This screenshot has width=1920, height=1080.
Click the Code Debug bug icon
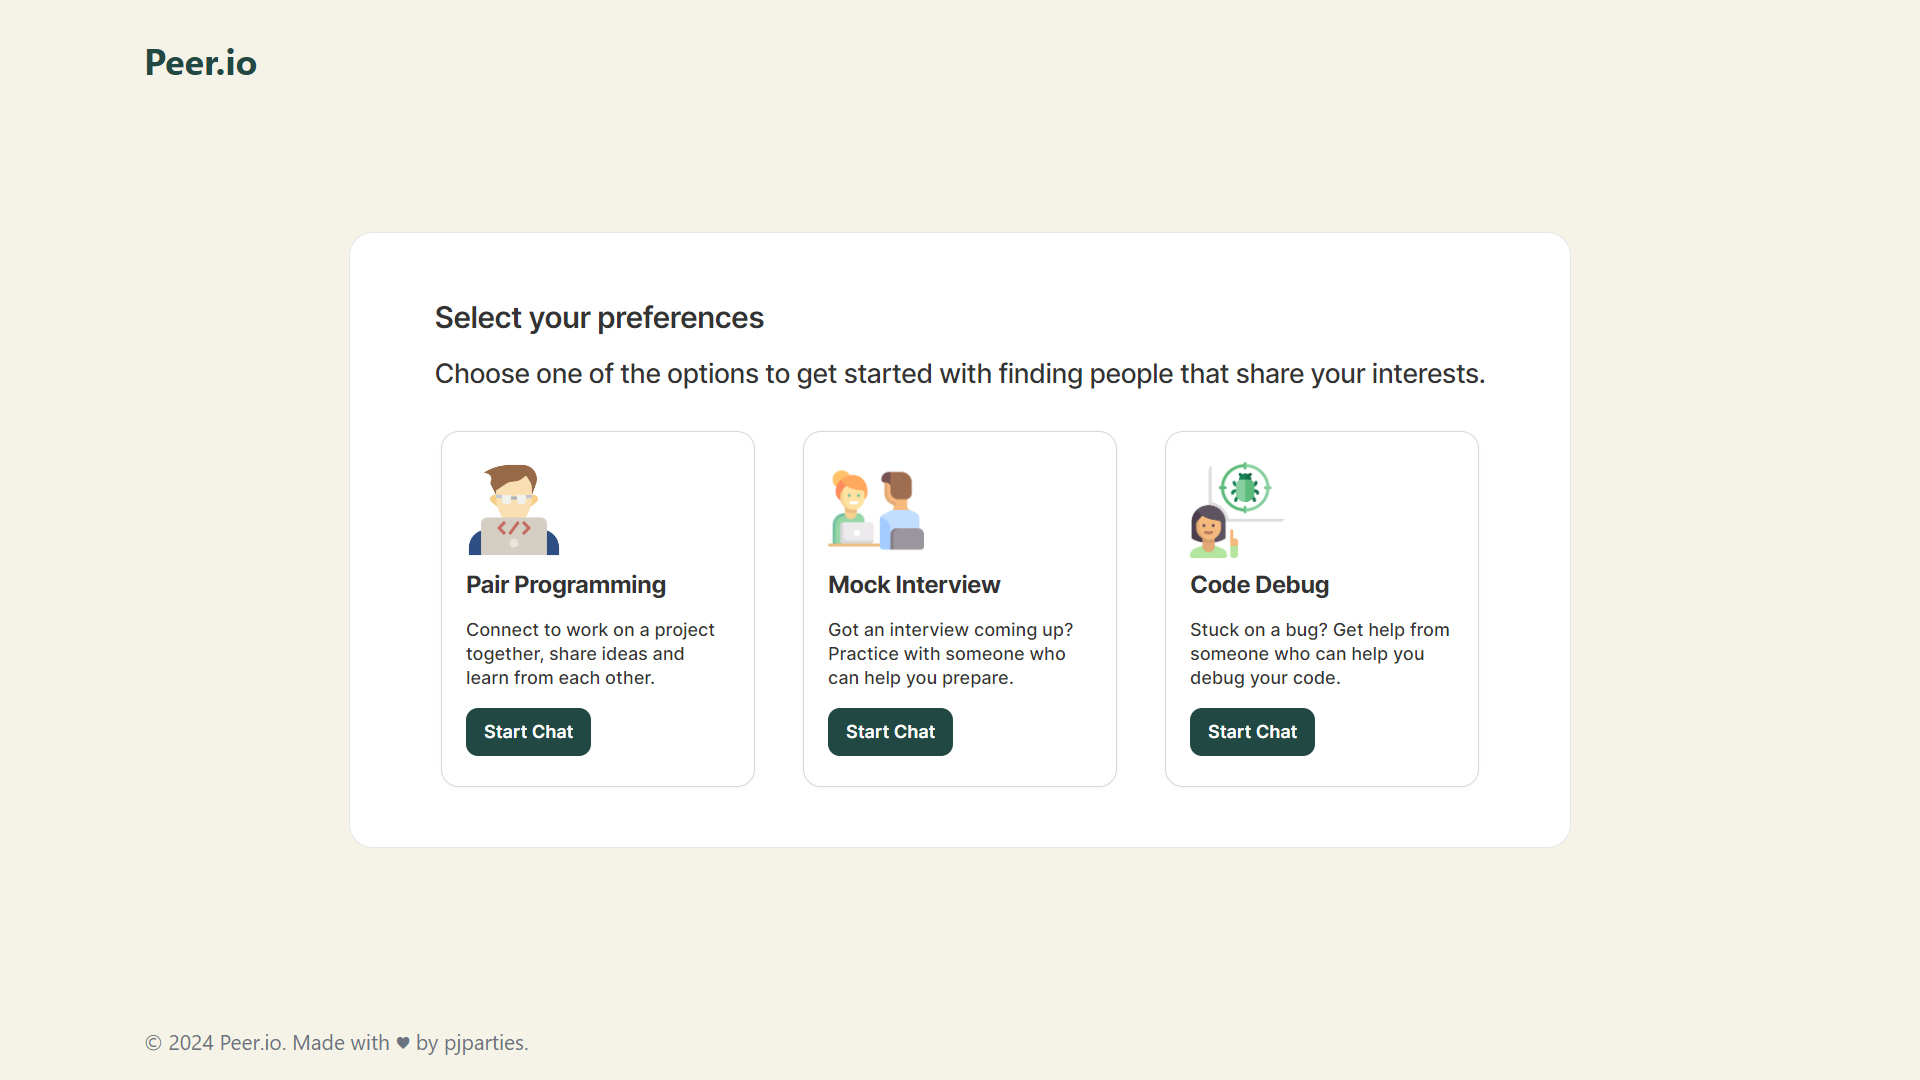(1245, 487)
